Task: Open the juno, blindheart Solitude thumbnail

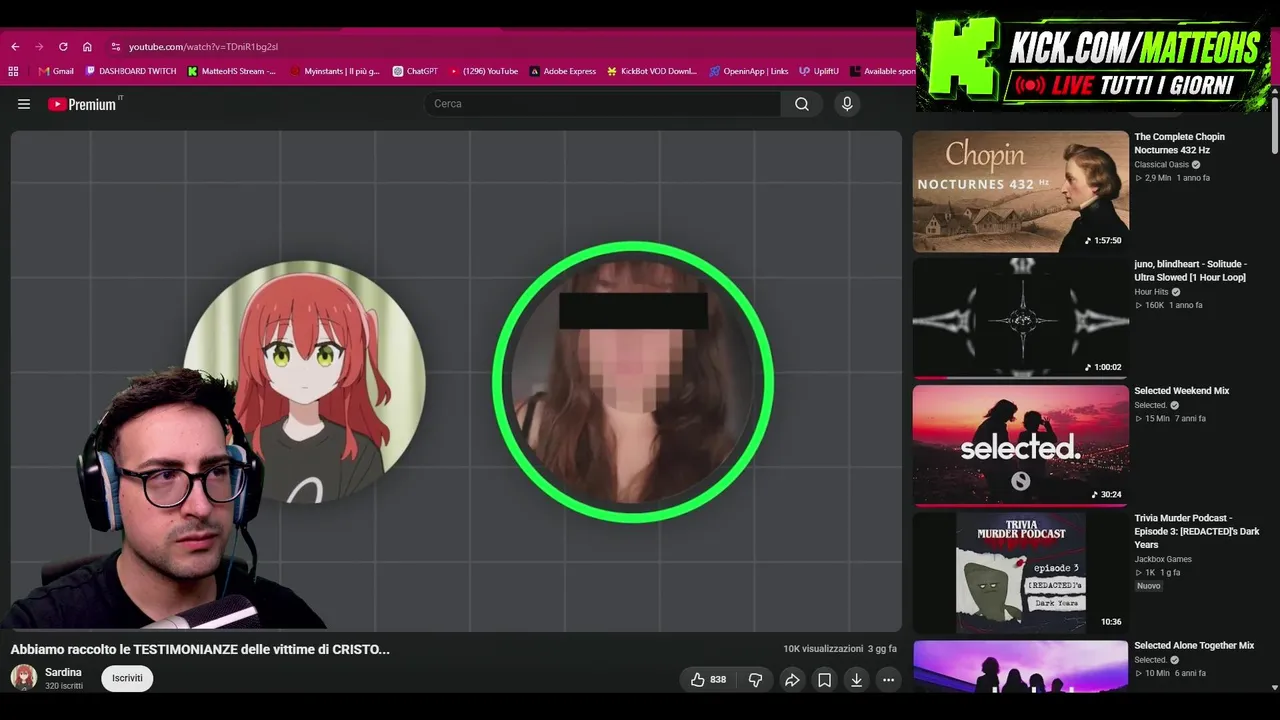Action: tap(1020, 318)
